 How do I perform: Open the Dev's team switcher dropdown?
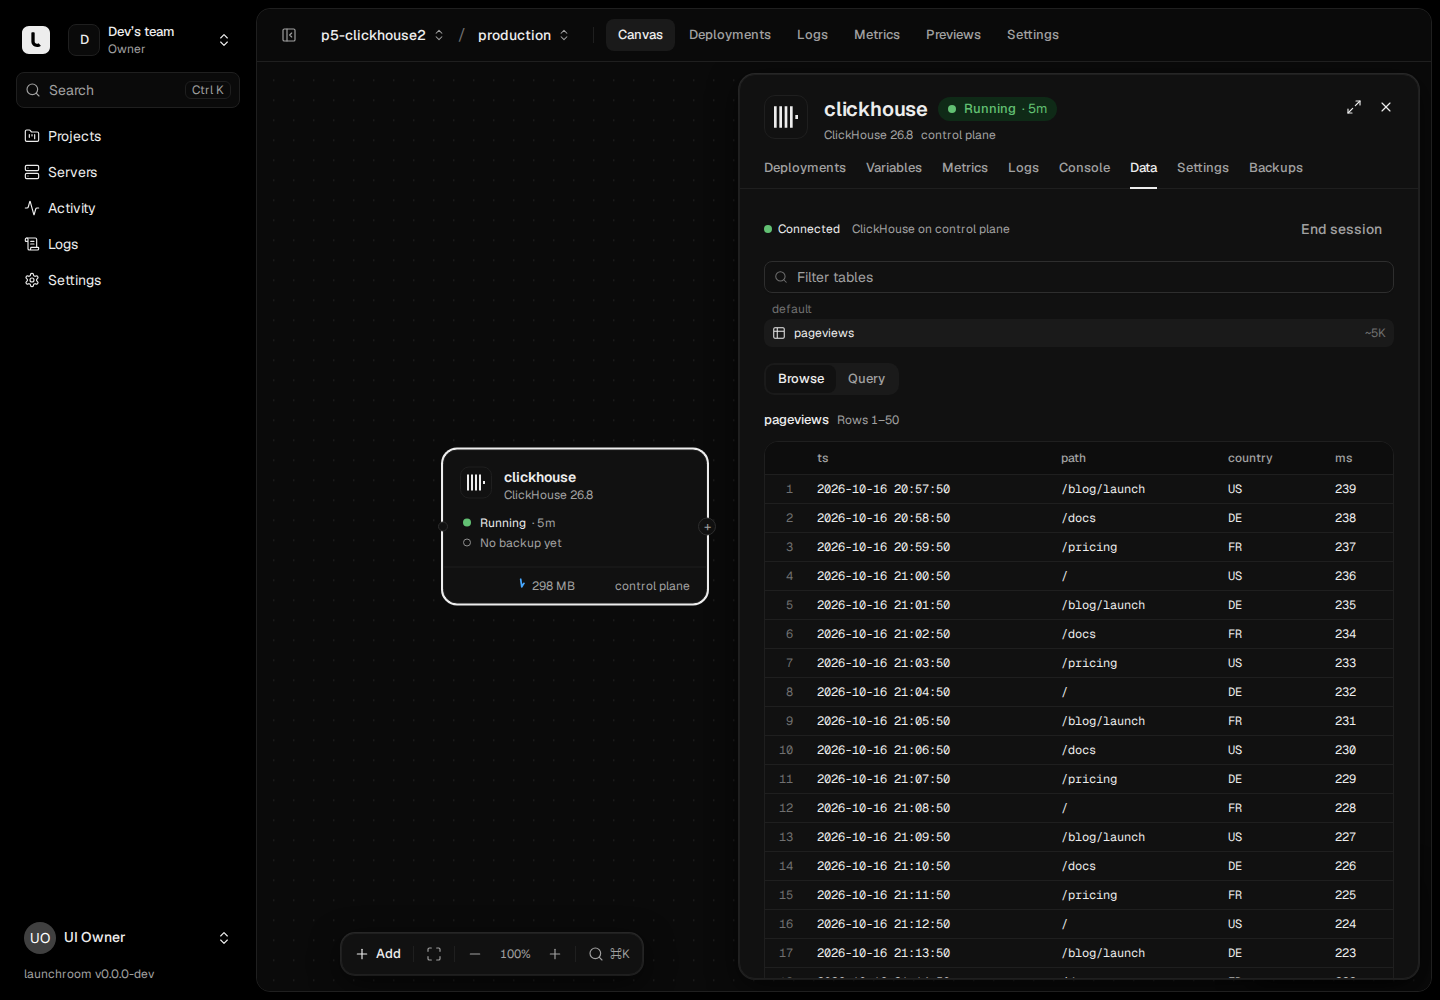click(x=151, y=40)
